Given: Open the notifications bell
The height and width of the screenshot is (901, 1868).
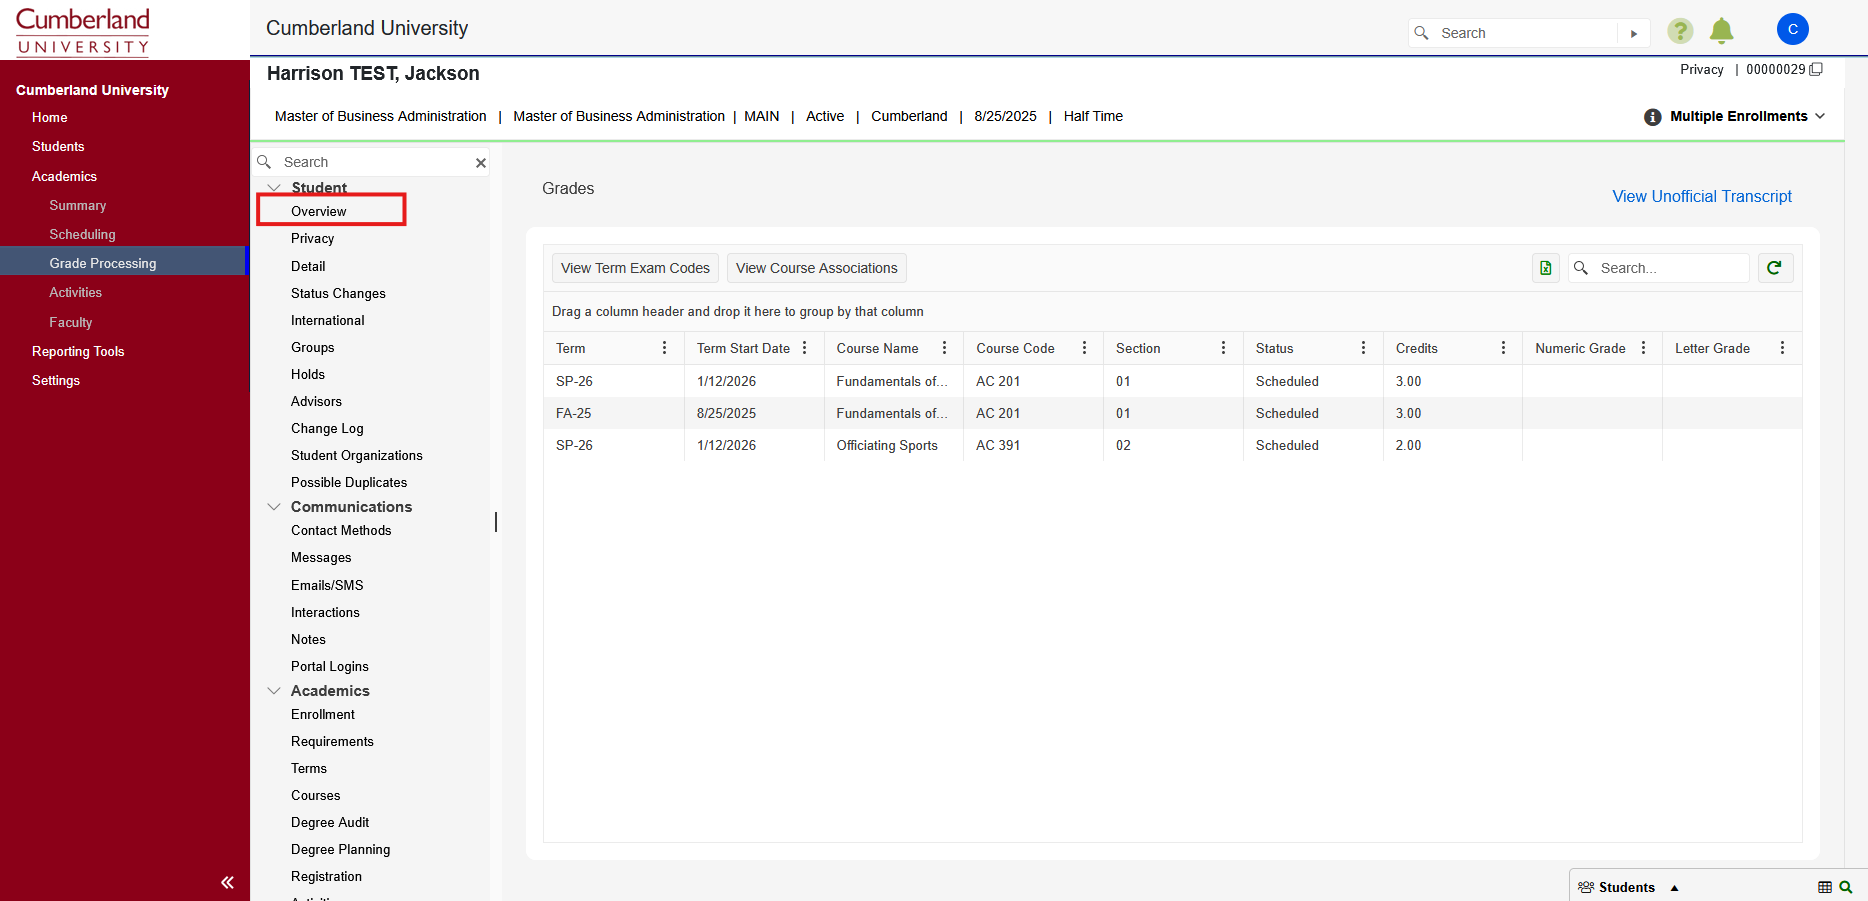Looking at the screenshot, I should 1721,31.
